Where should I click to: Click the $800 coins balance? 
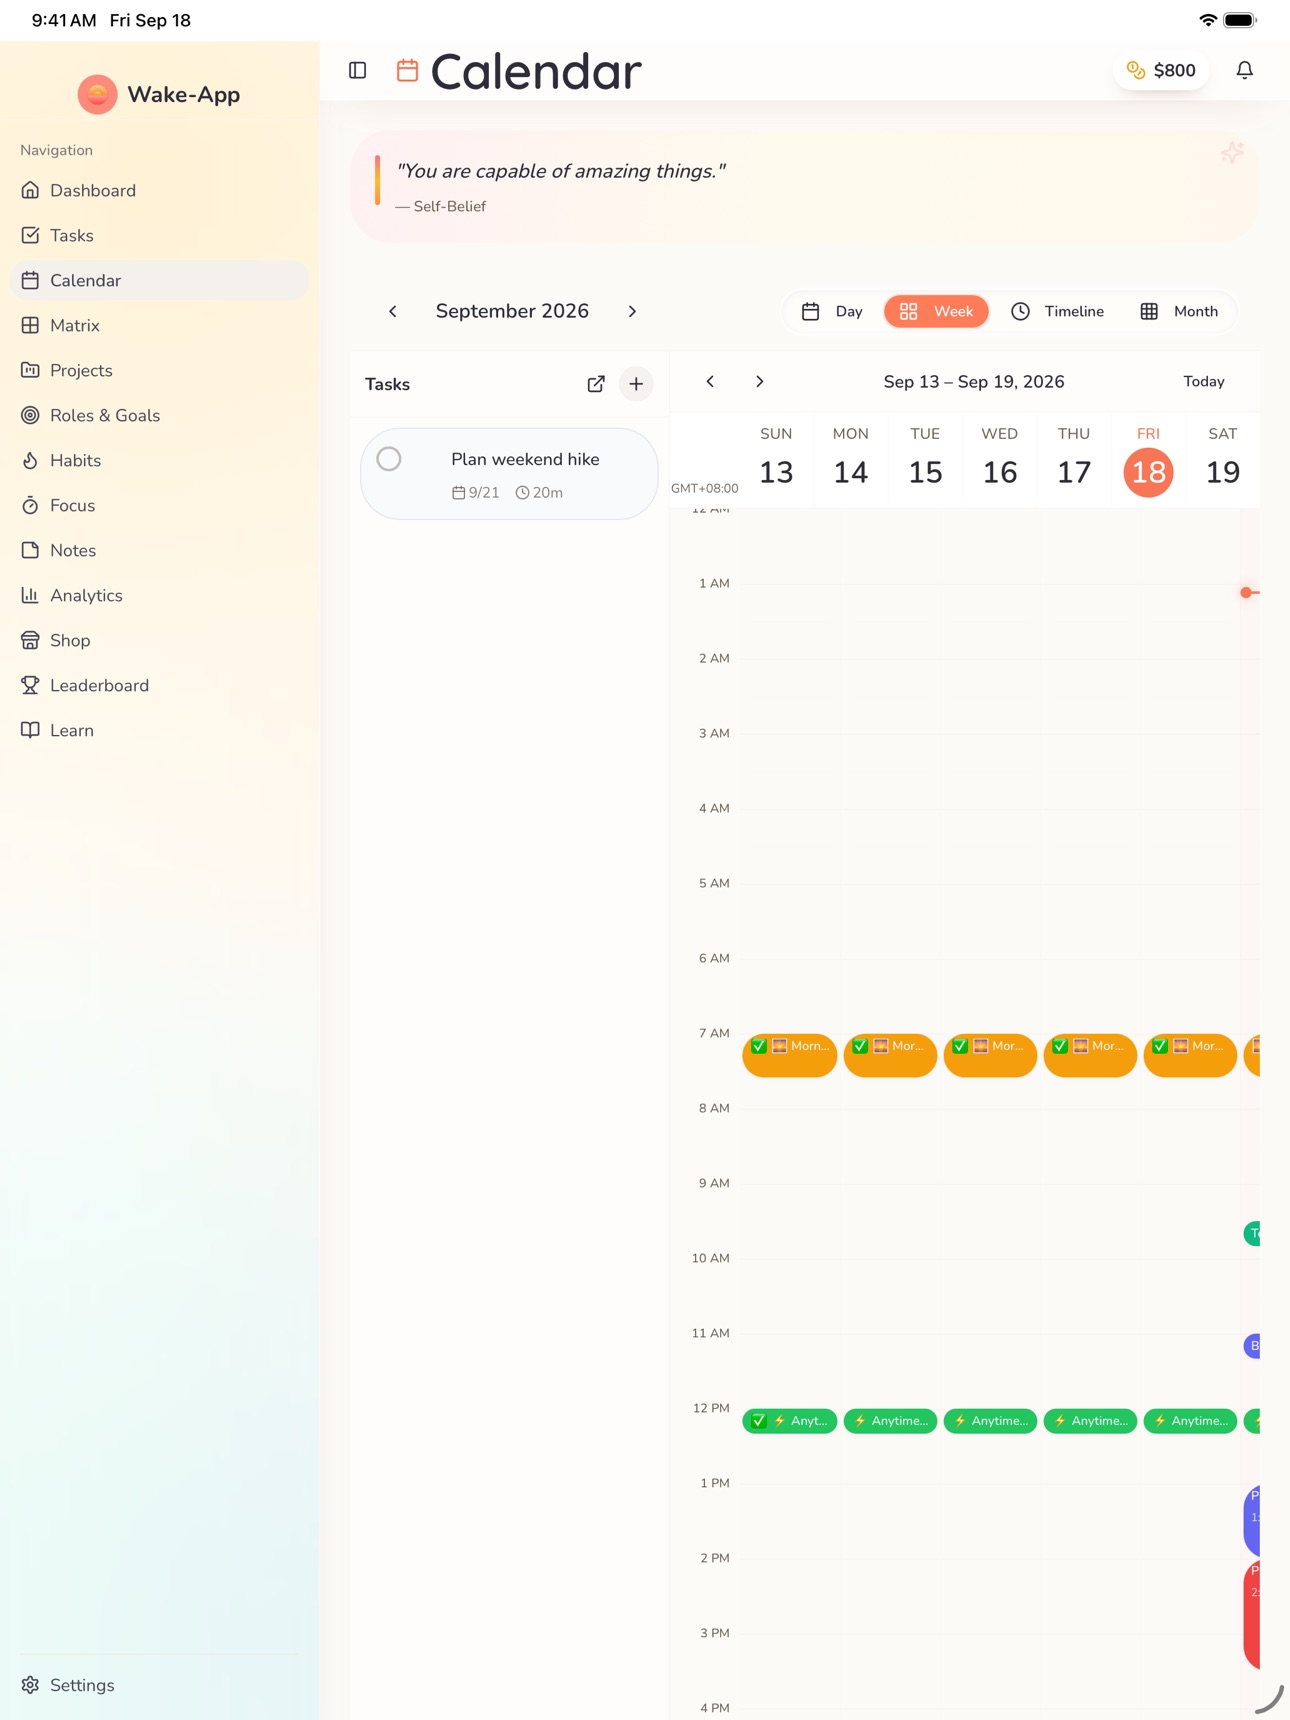(x=1161, y=70)
